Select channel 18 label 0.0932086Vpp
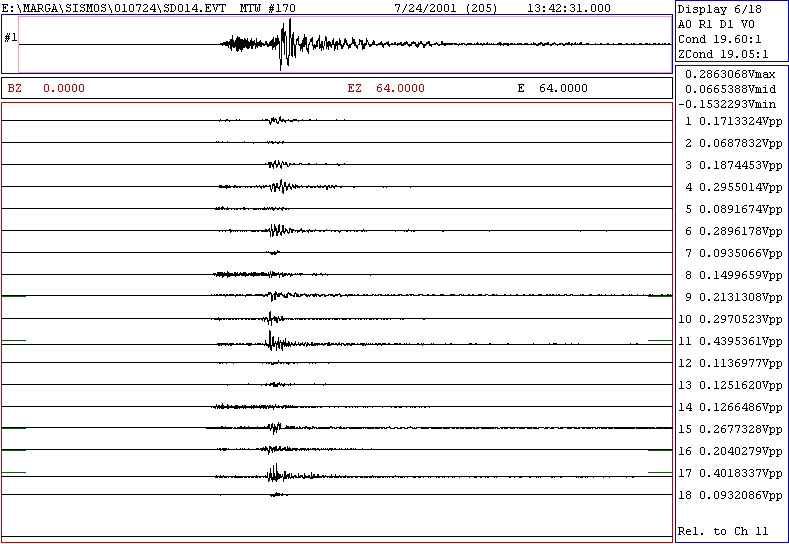 point(730,495)
